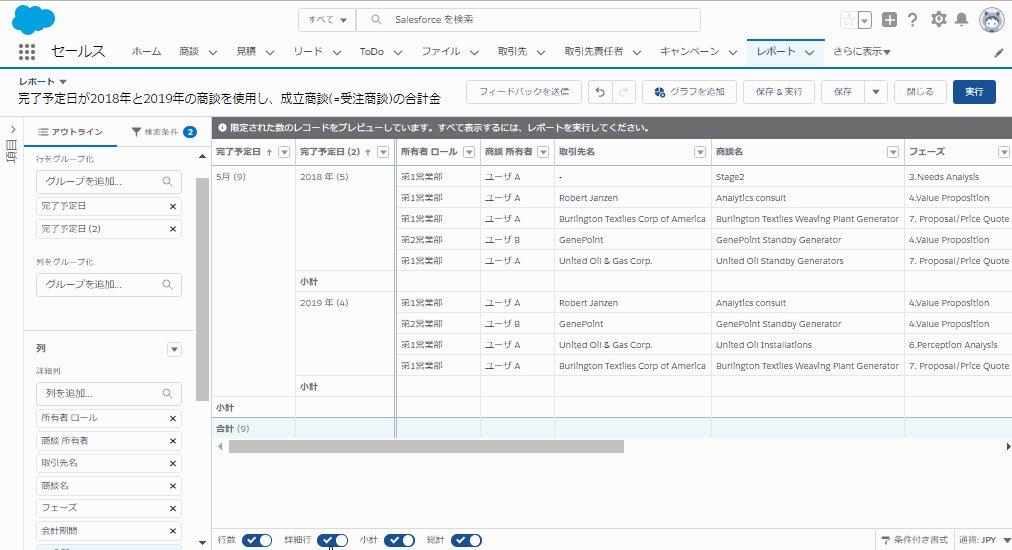Remove the 会計期間 column from list

[x=173, y=531]
